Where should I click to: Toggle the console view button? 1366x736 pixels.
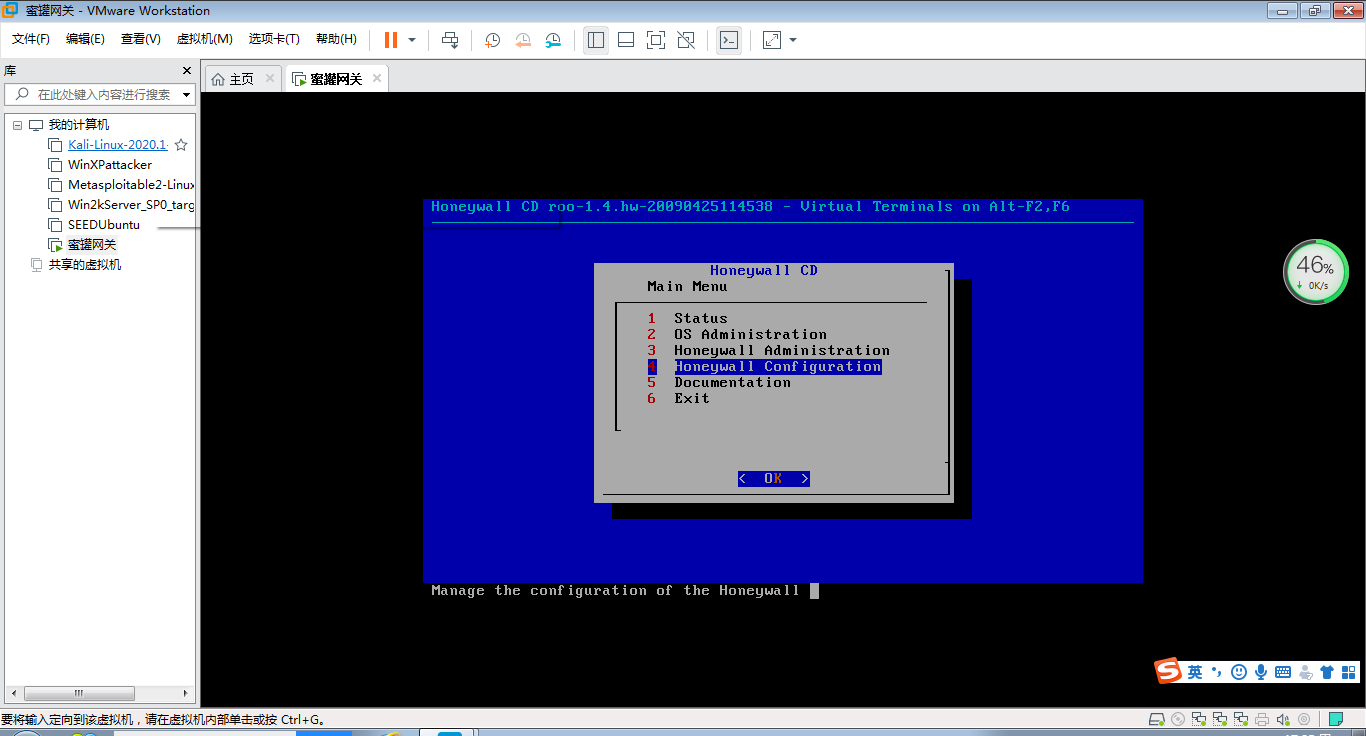point(729,40)
